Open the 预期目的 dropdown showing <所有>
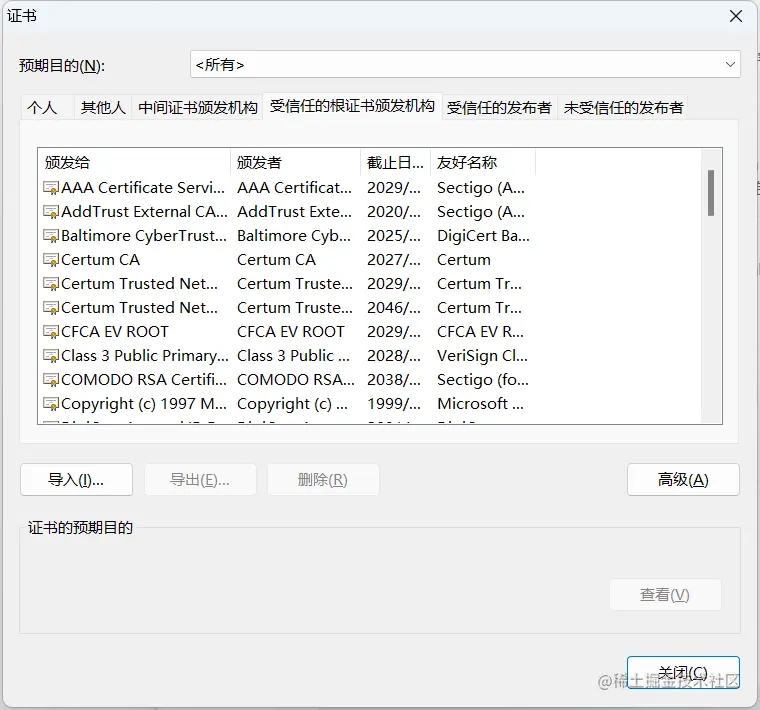This screenshot has height=710, width=760. [x=465, y=64]
